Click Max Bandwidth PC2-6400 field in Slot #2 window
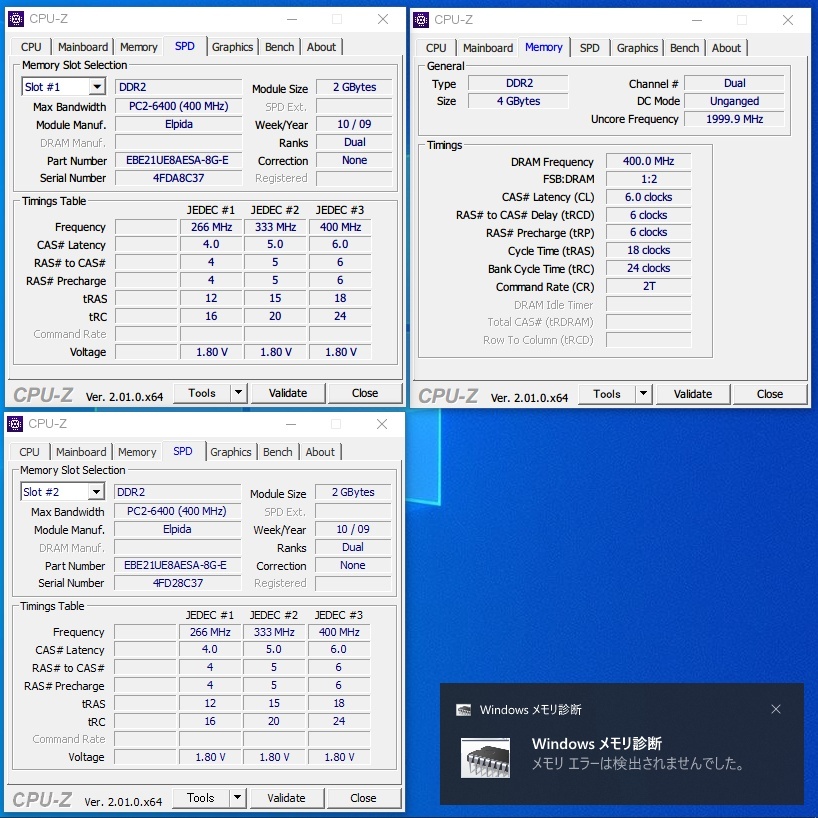 pos(177,511)
